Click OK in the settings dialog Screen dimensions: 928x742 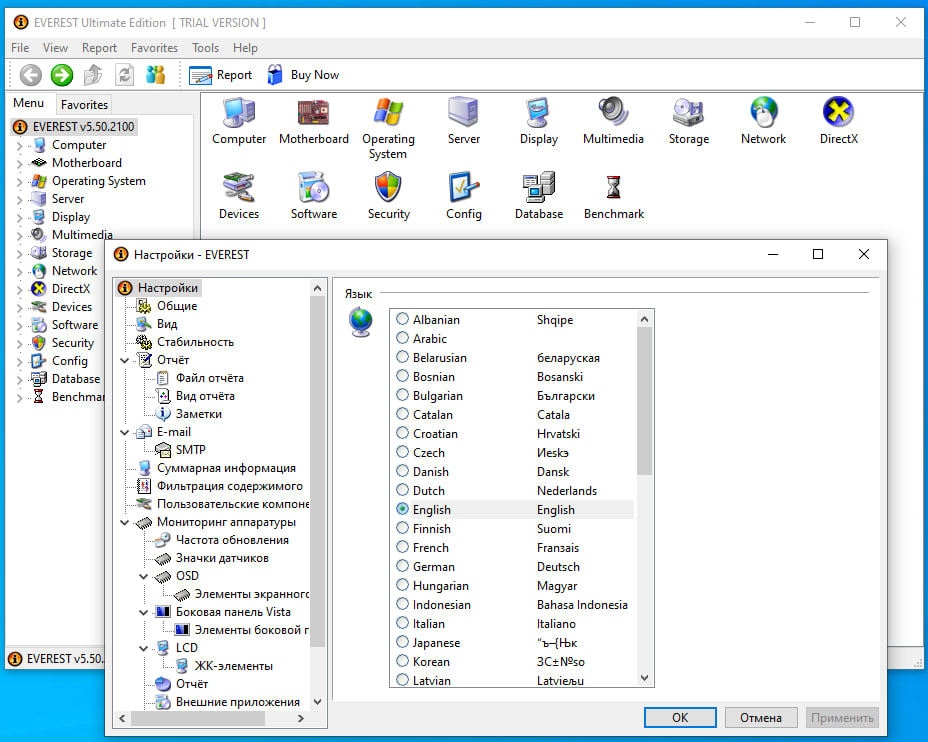pyautogui.click(x=680, y=718)
